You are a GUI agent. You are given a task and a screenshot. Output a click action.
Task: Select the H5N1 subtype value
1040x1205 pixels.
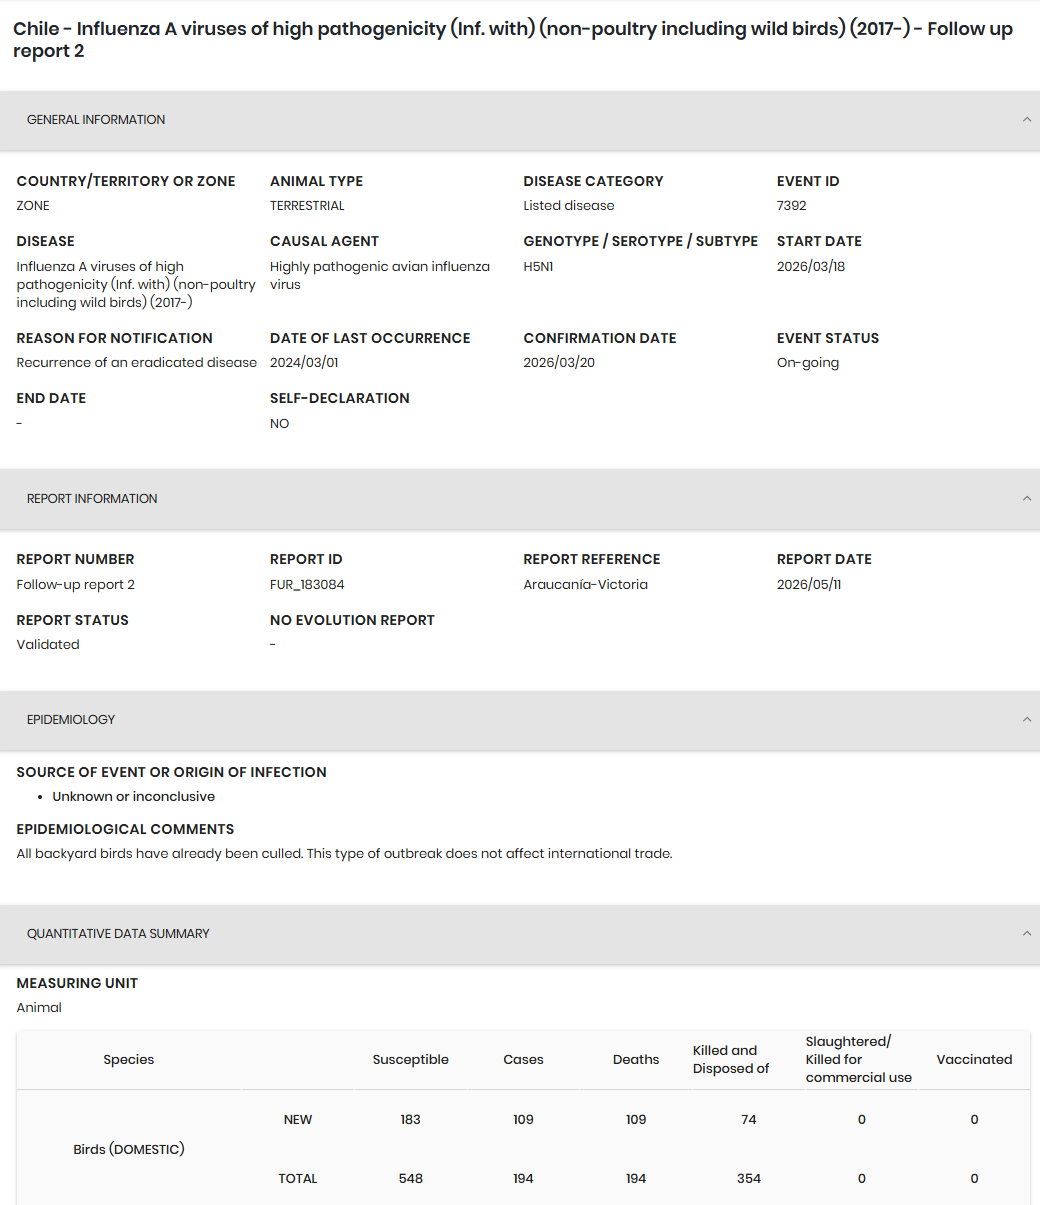[x=538, y=267]
